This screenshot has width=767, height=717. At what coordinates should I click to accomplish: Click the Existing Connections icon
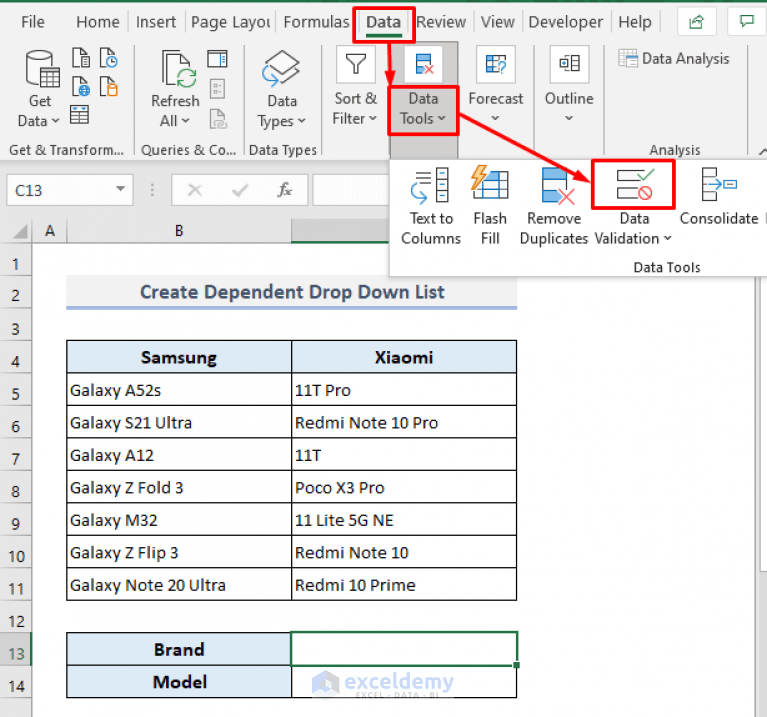pos(109,86)
